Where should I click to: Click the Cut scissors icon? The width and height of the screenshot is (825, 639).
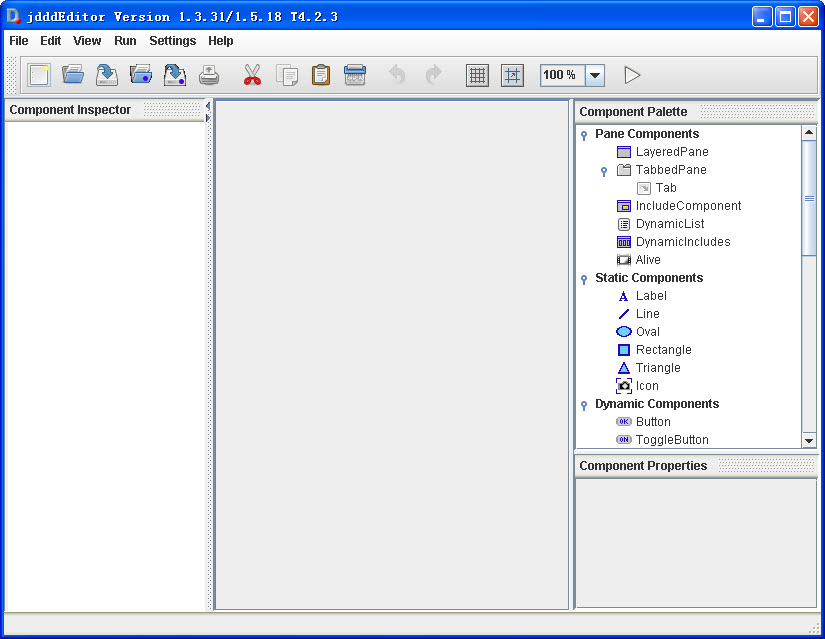click(x=252, y=75)
